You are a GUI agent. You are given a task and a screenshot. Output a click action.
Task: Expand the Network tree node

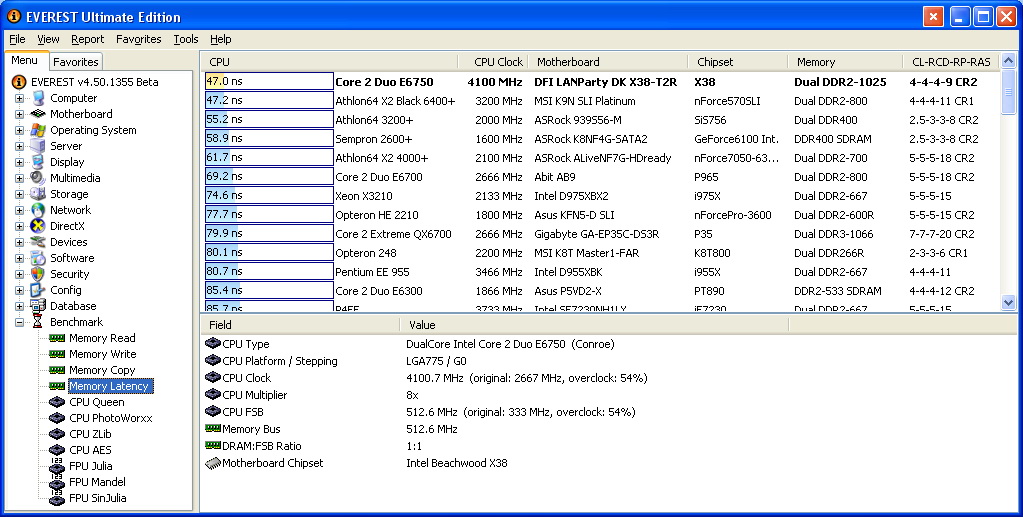pos(20,210)
